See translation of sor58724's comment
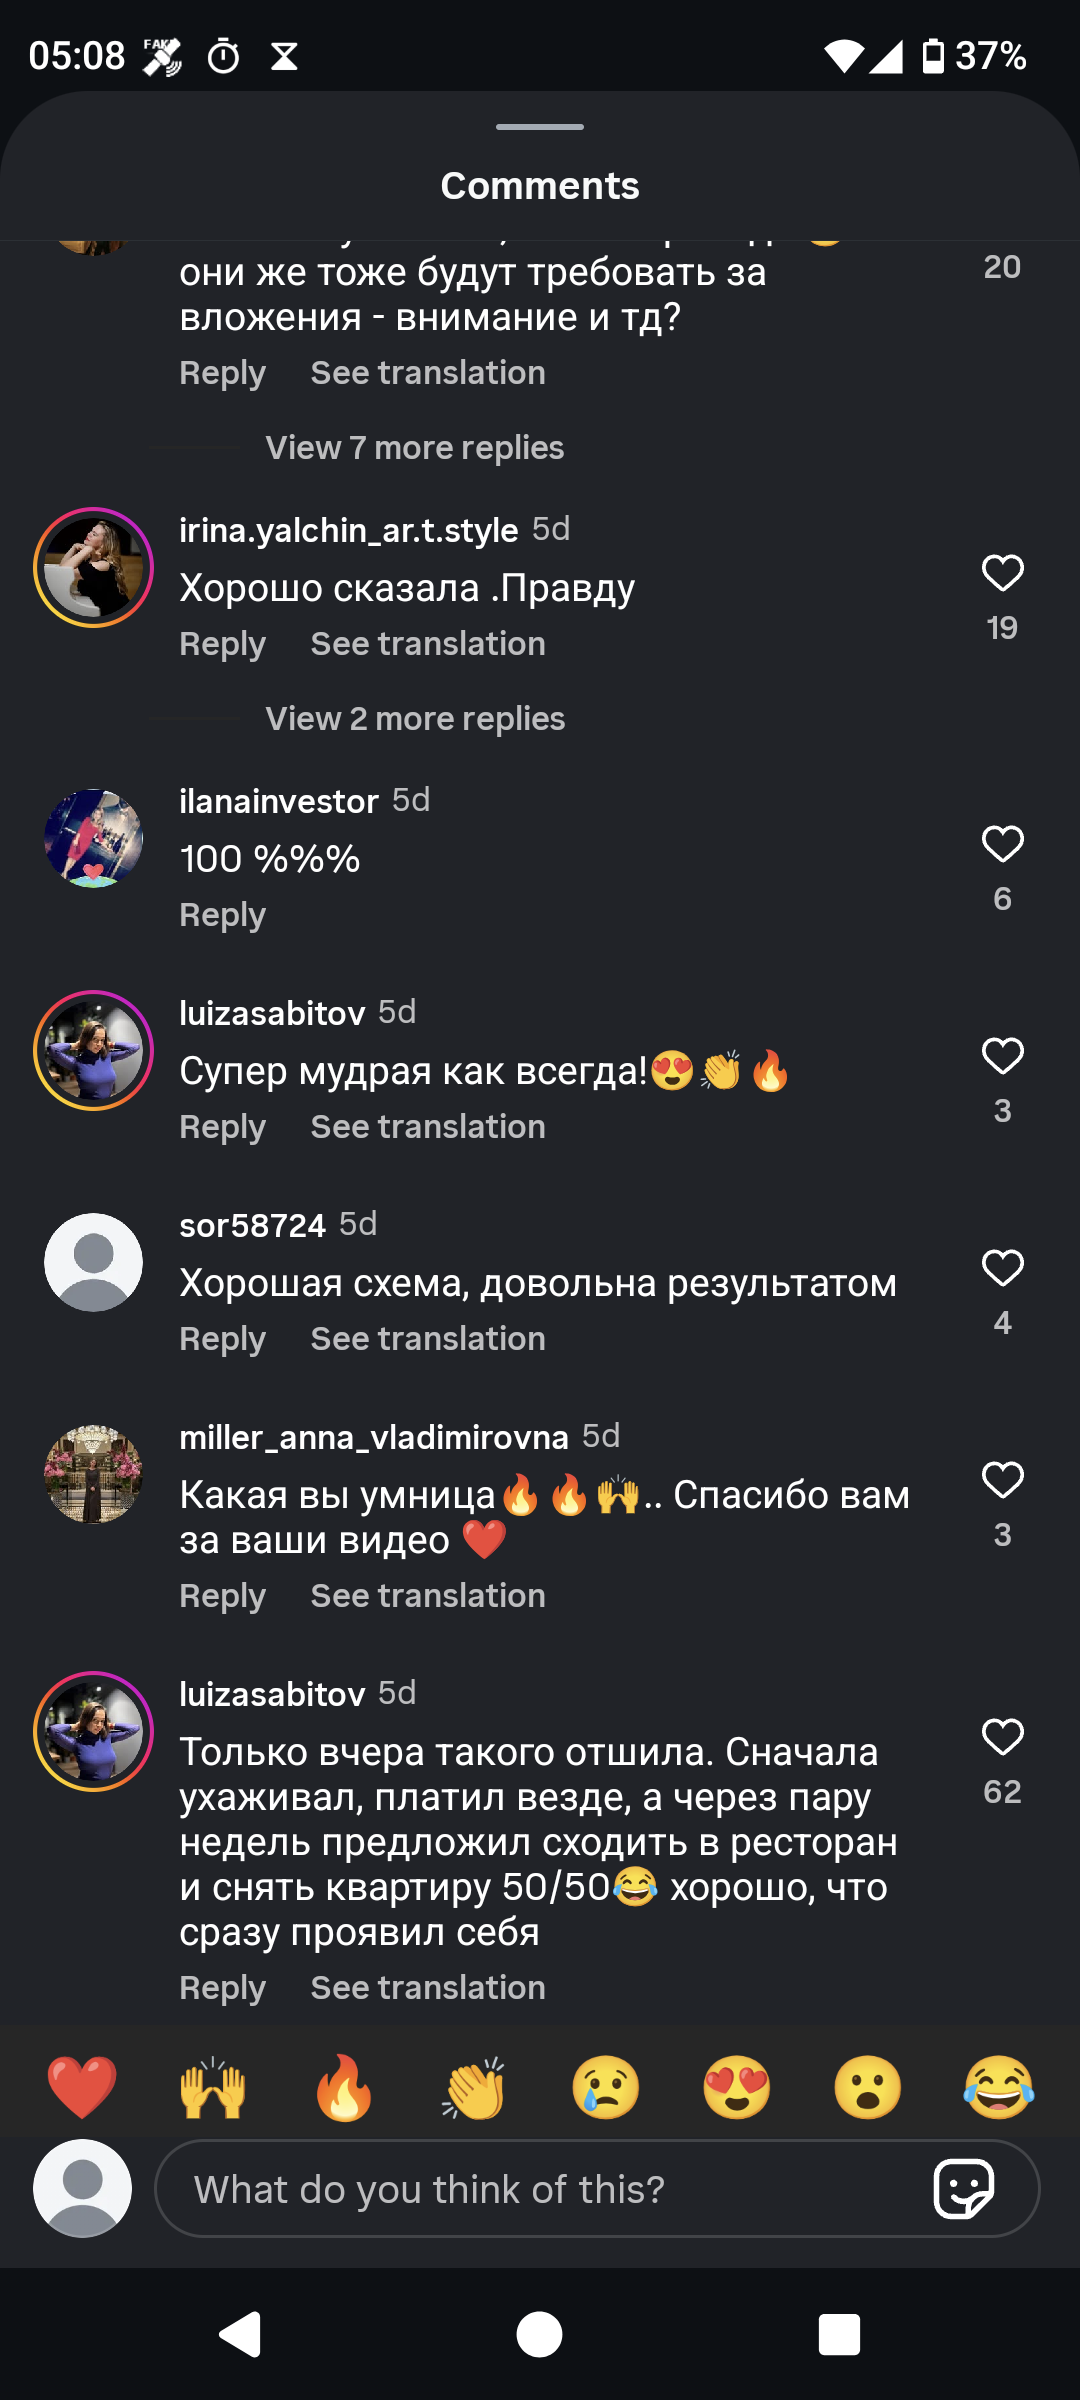Viewport: 1080px width, 2400px height. click(x=428, y=1339)
